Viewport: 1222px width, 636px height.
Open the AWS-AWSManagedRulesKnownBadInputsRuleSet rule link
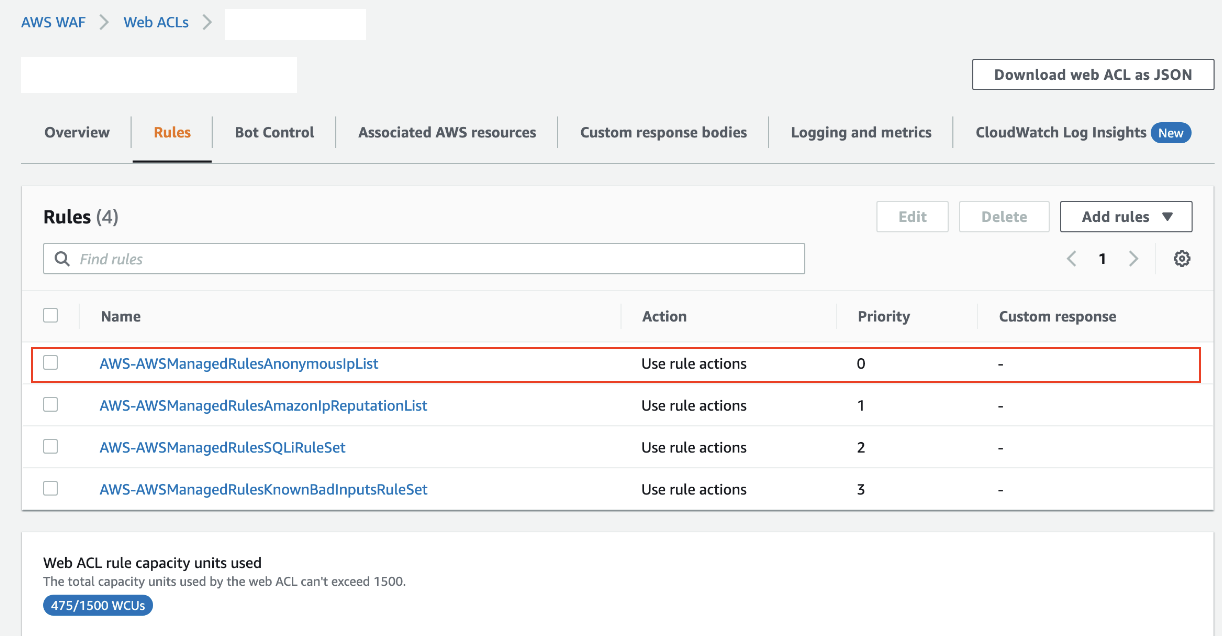[263, 490]
